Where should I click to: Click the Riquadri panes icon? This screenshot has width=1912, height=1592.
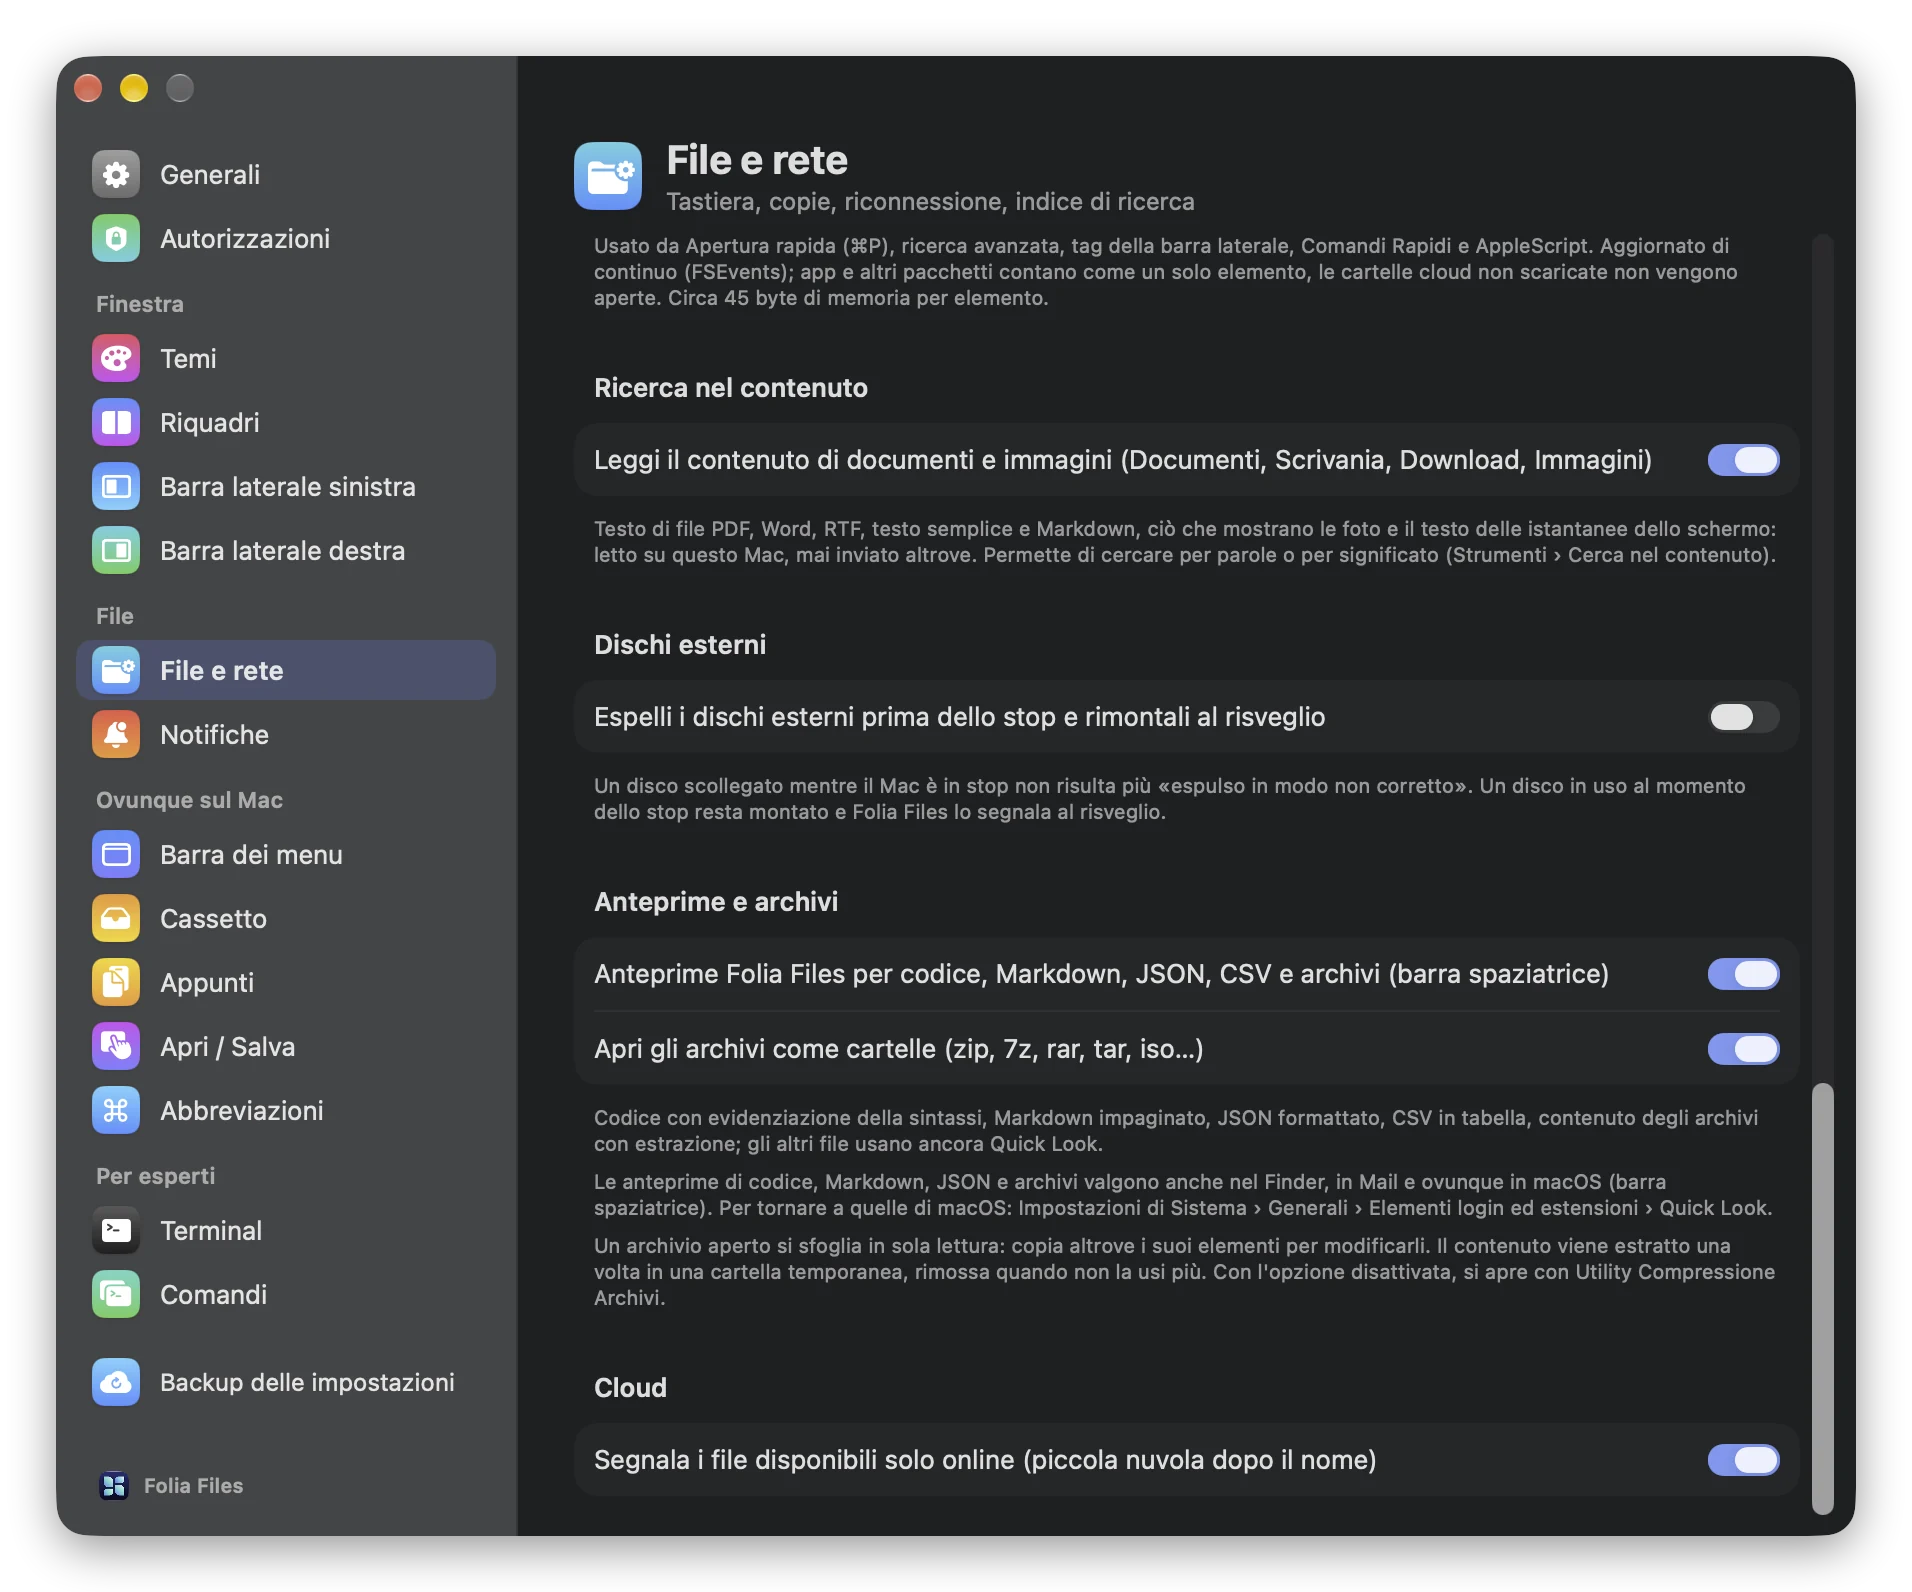coord(116,423)
